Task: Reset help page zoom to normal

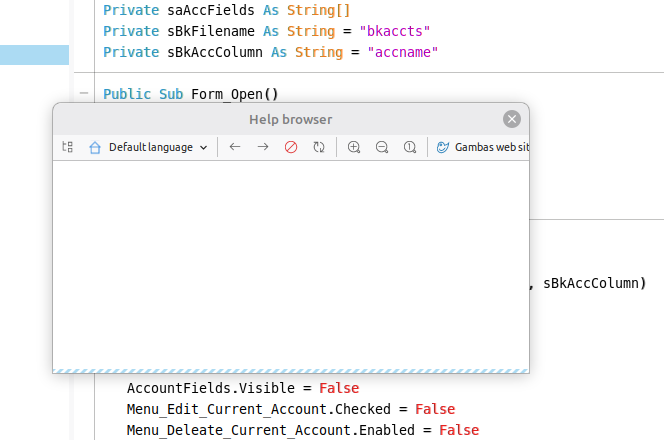Action: pyautogui.click(x=409, y=147)
